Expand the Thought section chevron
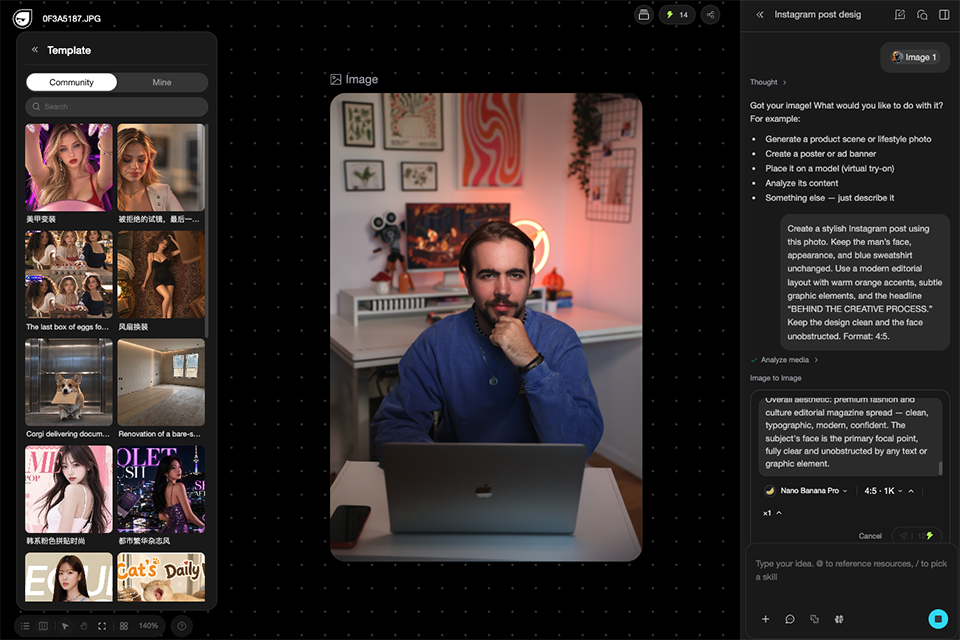Viewport: 960px width, 640px height. click(784, 82)
